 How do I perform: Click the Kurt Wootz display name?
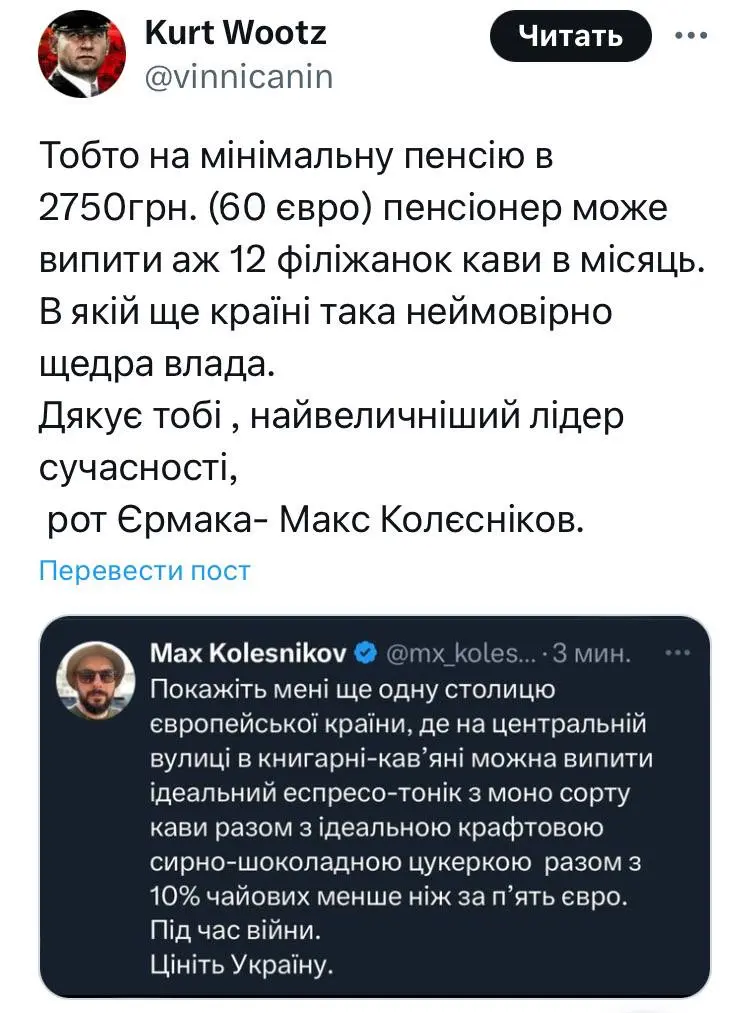pos(235,34)
